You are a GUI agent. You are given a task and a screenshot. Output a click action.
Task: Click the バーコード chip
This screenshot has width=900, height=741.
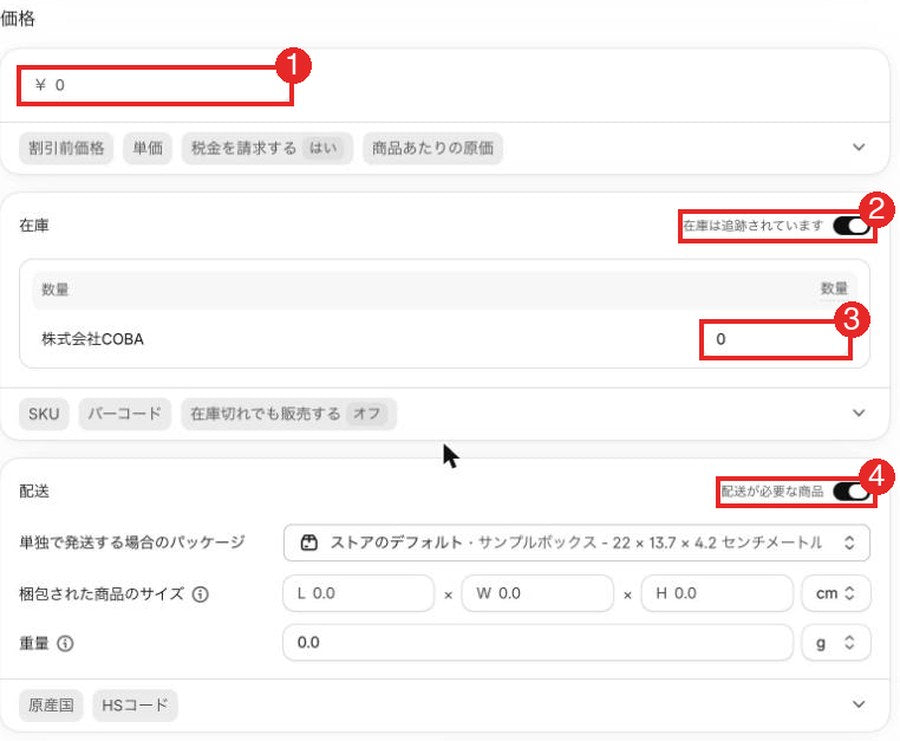(x=125, y=414)
